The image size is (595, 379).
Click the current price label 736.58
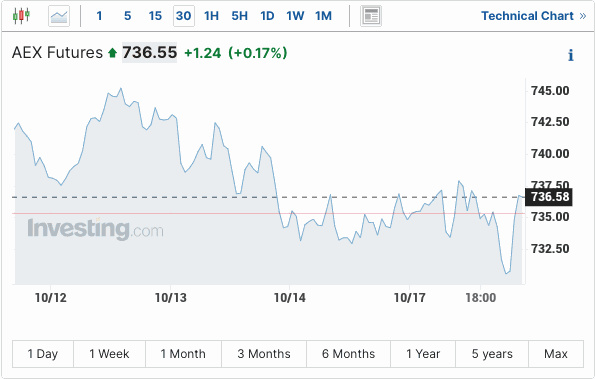tap(549, 197)
